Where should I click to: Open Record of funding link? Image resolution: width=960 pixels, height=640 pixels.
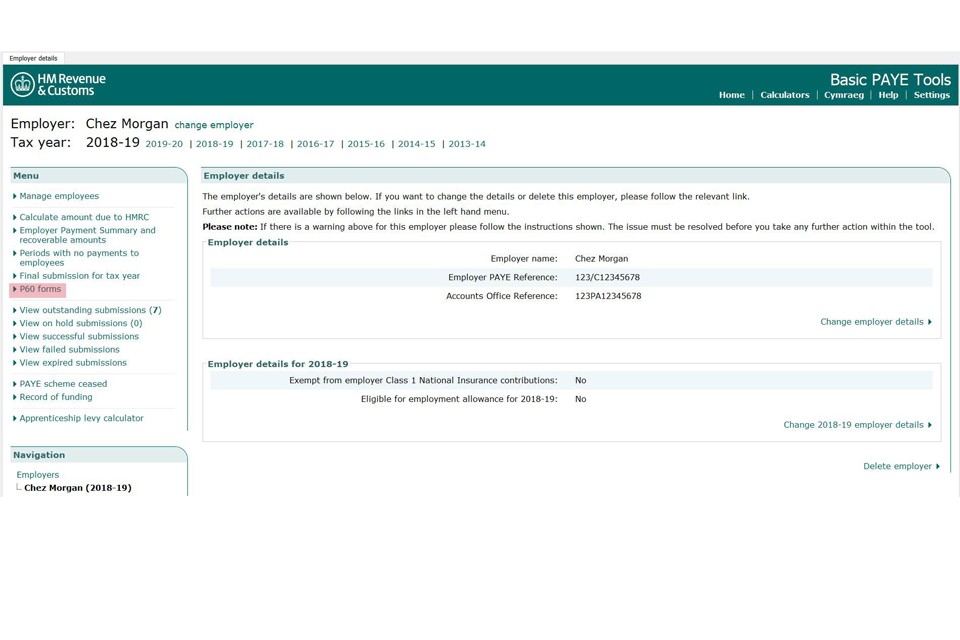pyautogui.click(x=56, y=397)
